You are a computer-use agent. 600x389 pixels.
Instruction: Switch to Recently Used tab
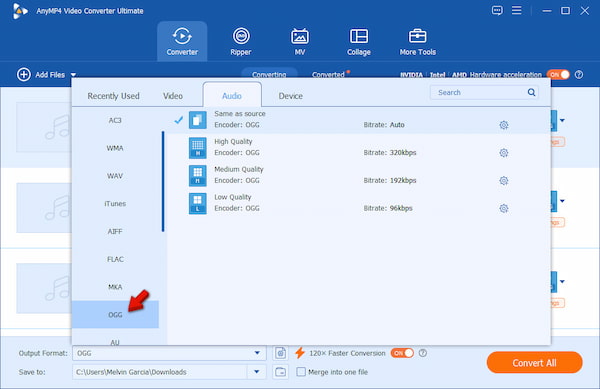tap(113, 96)
